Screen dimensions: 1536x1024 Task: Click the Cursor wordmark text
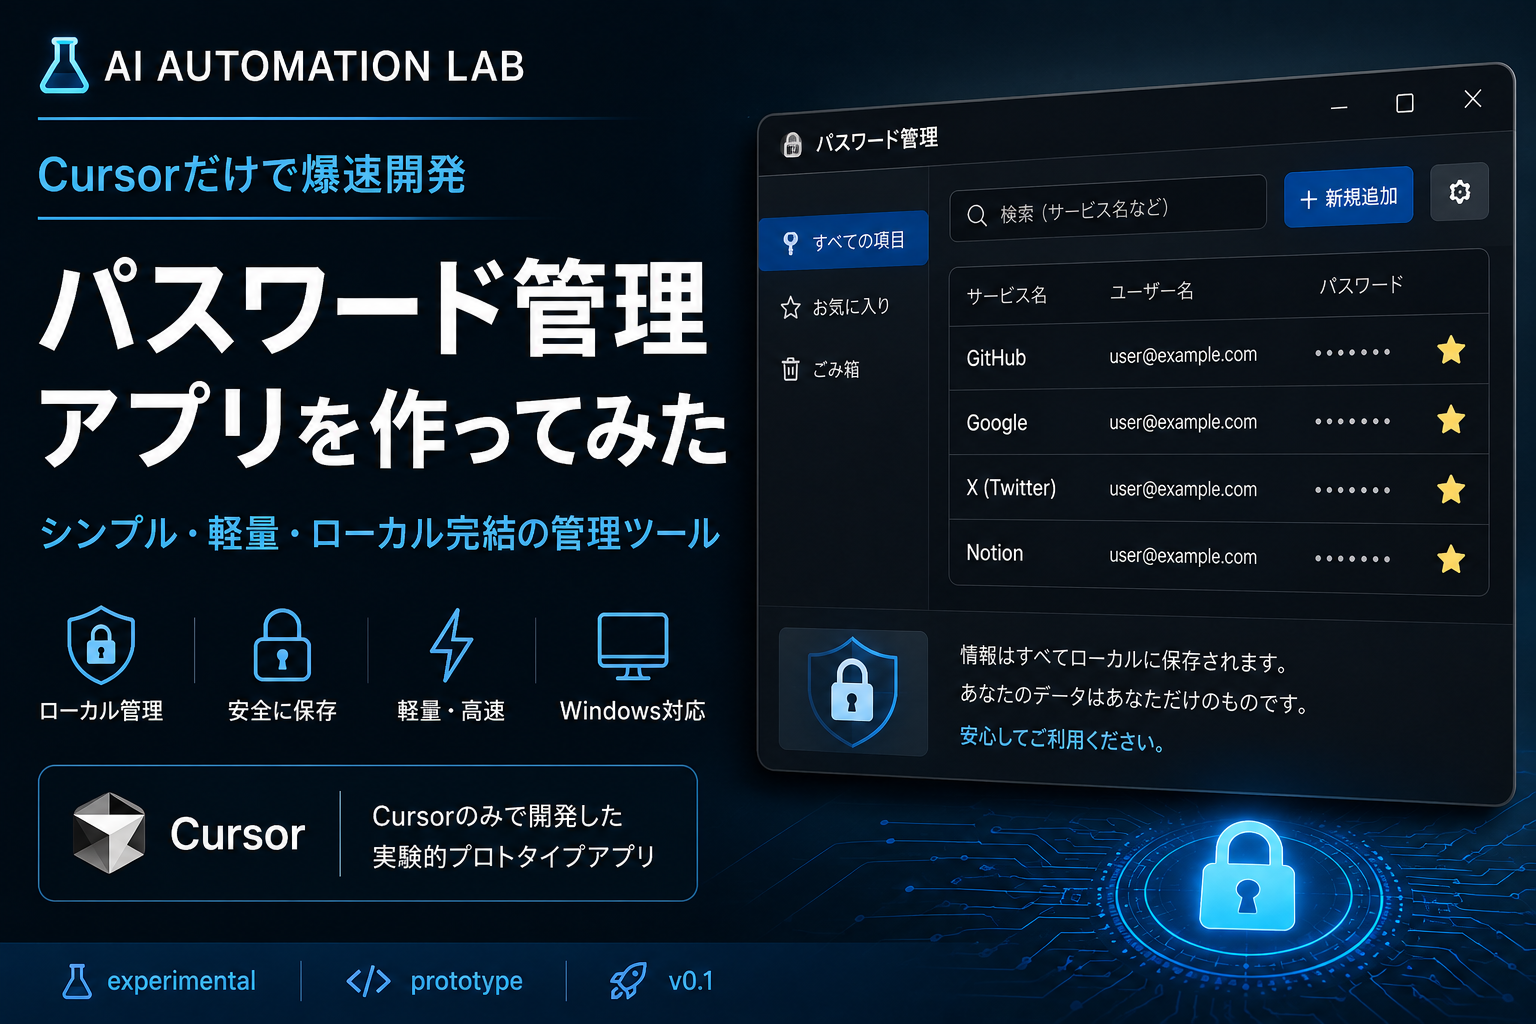coord(237,834)
